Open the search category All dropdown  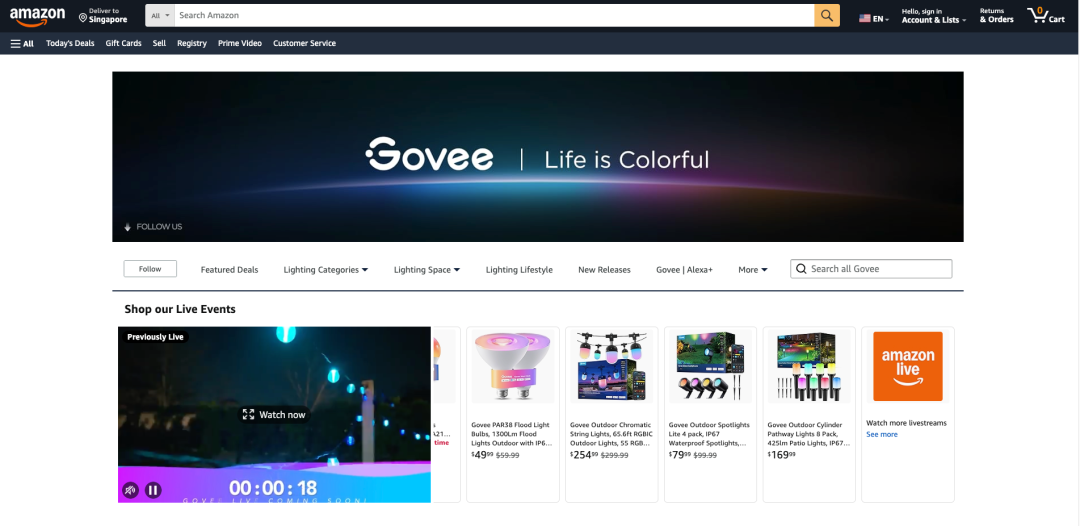(x=160, y=15)
